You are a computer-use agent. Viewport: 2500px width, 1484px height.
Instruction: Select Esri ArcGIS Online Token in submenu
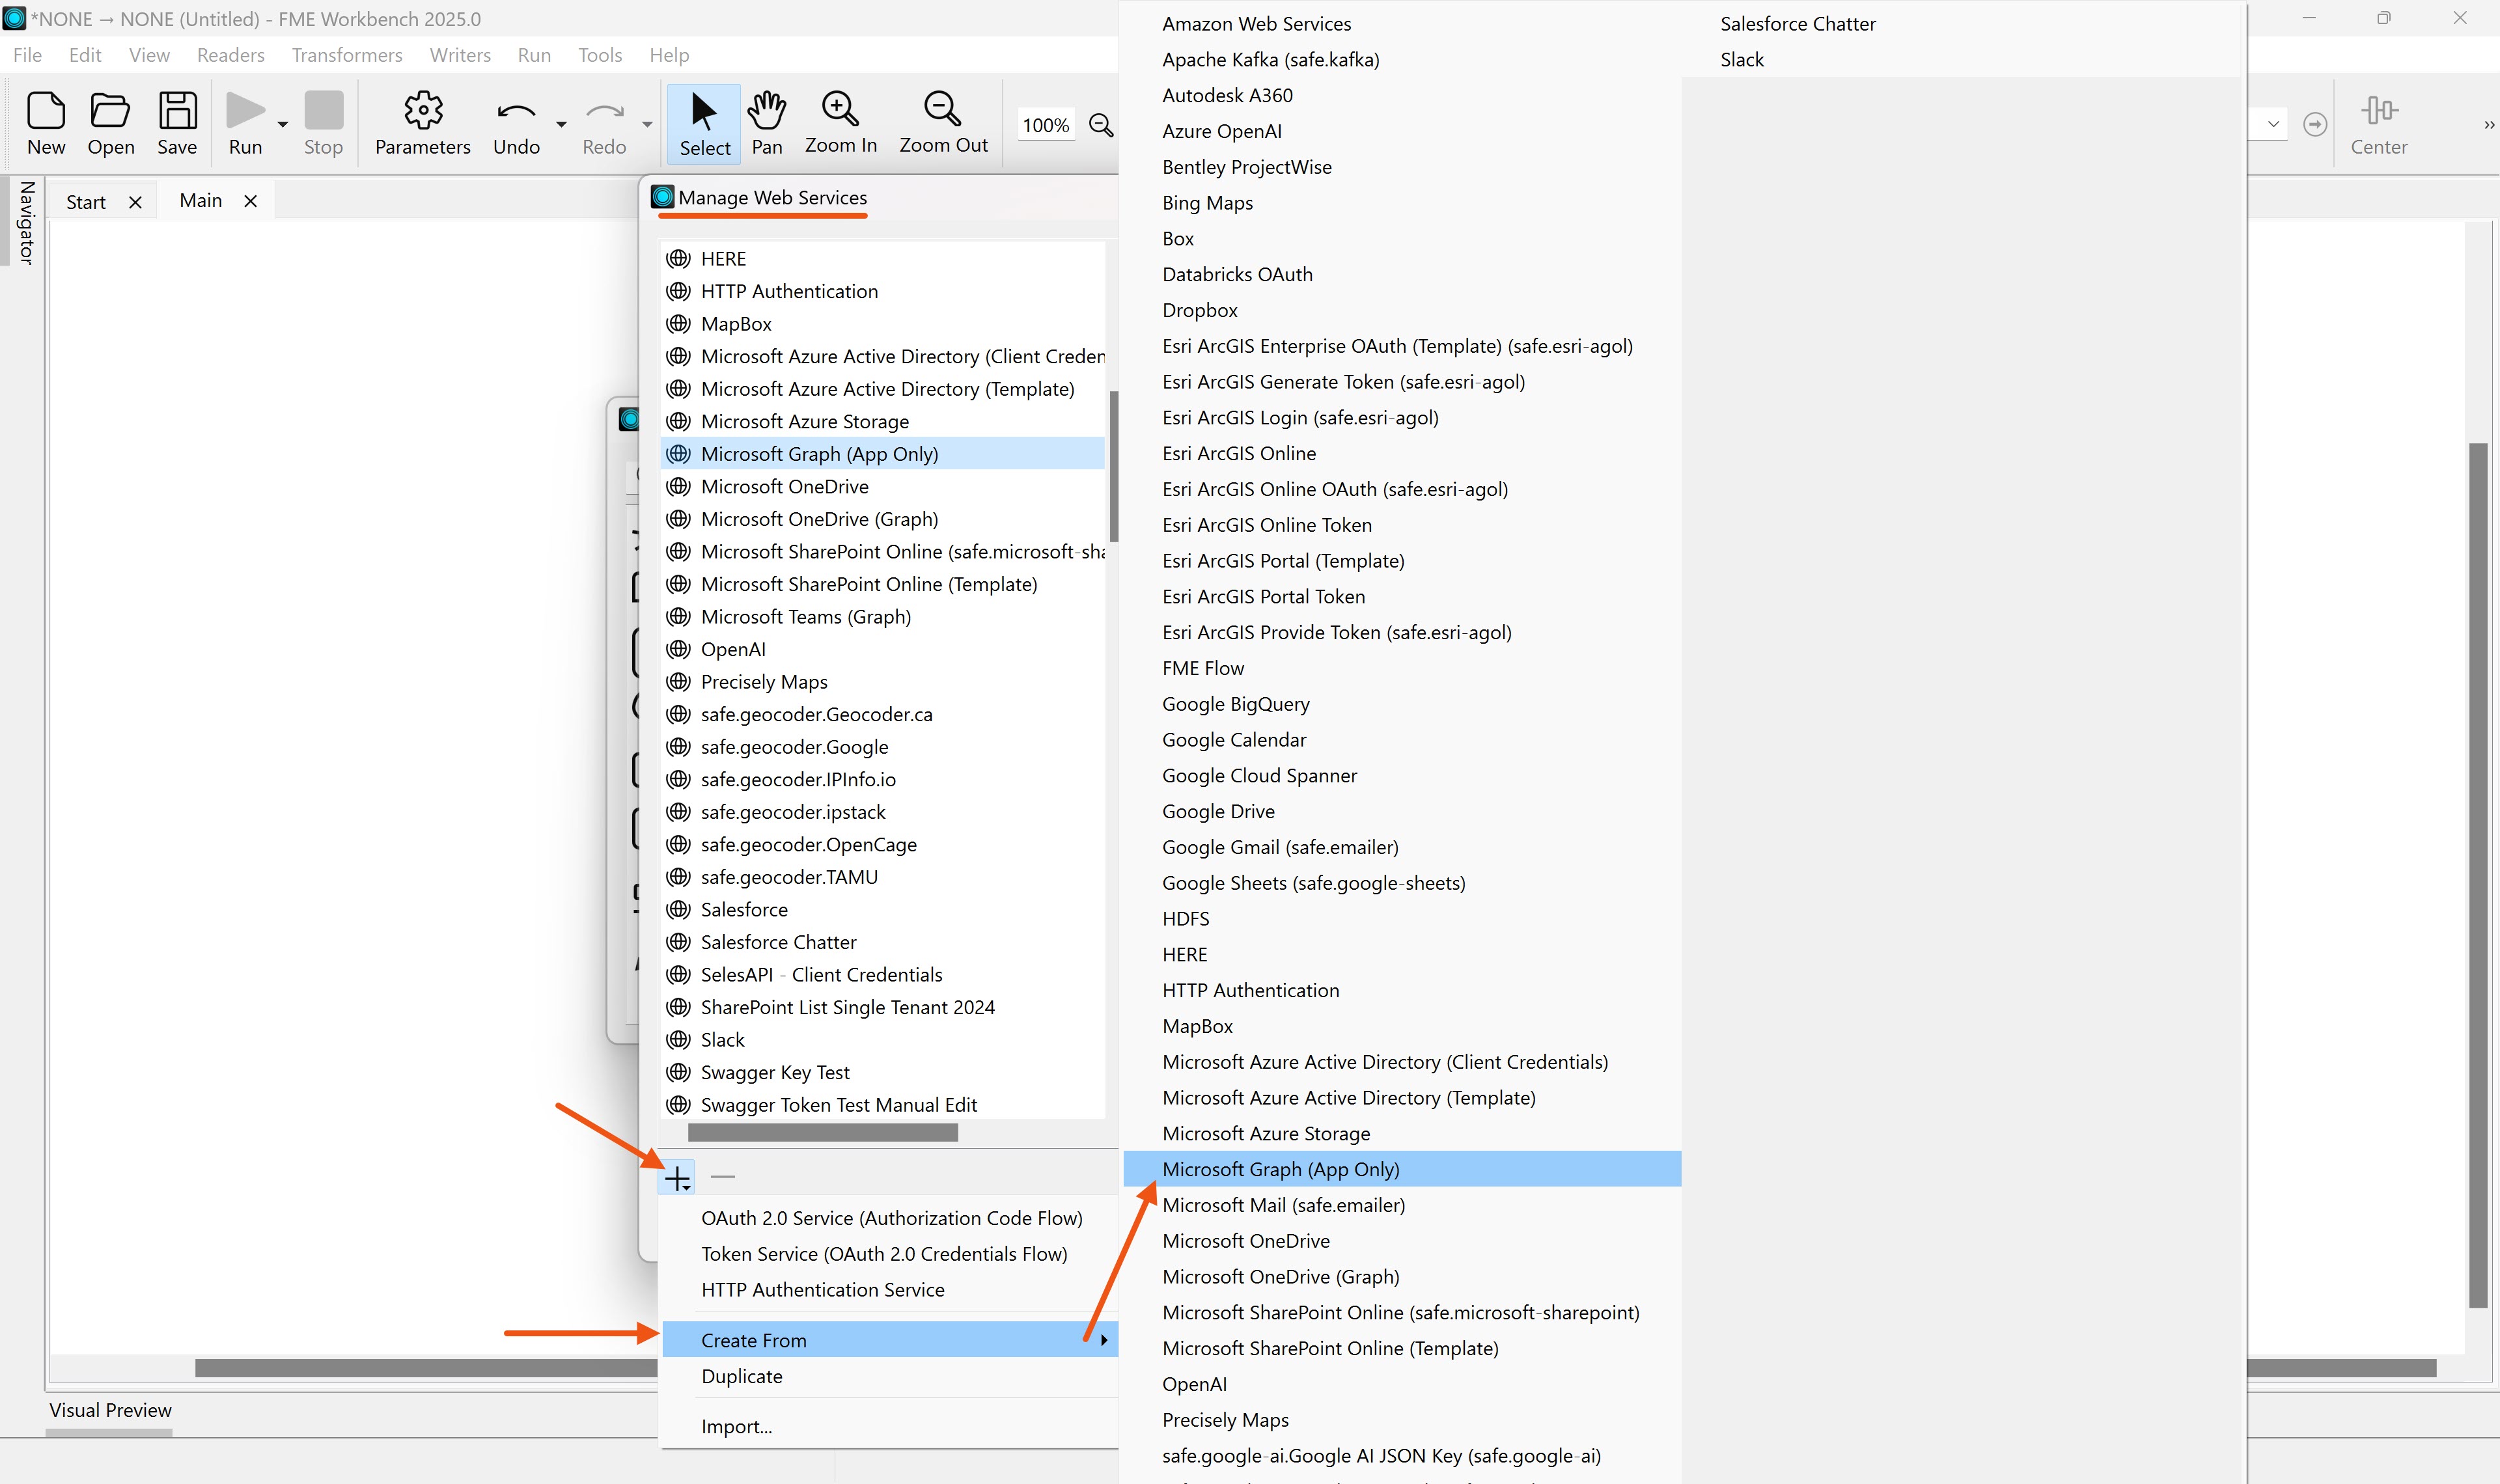tap(1402, 525)
